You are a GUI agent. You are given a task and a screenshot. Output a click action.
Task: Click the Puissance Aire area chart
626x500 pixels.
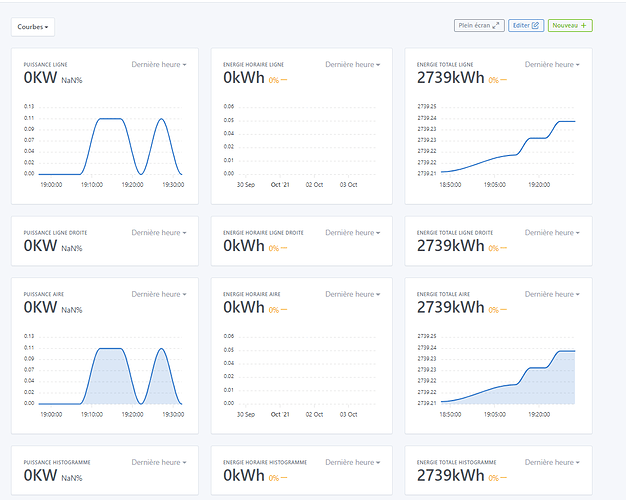[105, 375]
